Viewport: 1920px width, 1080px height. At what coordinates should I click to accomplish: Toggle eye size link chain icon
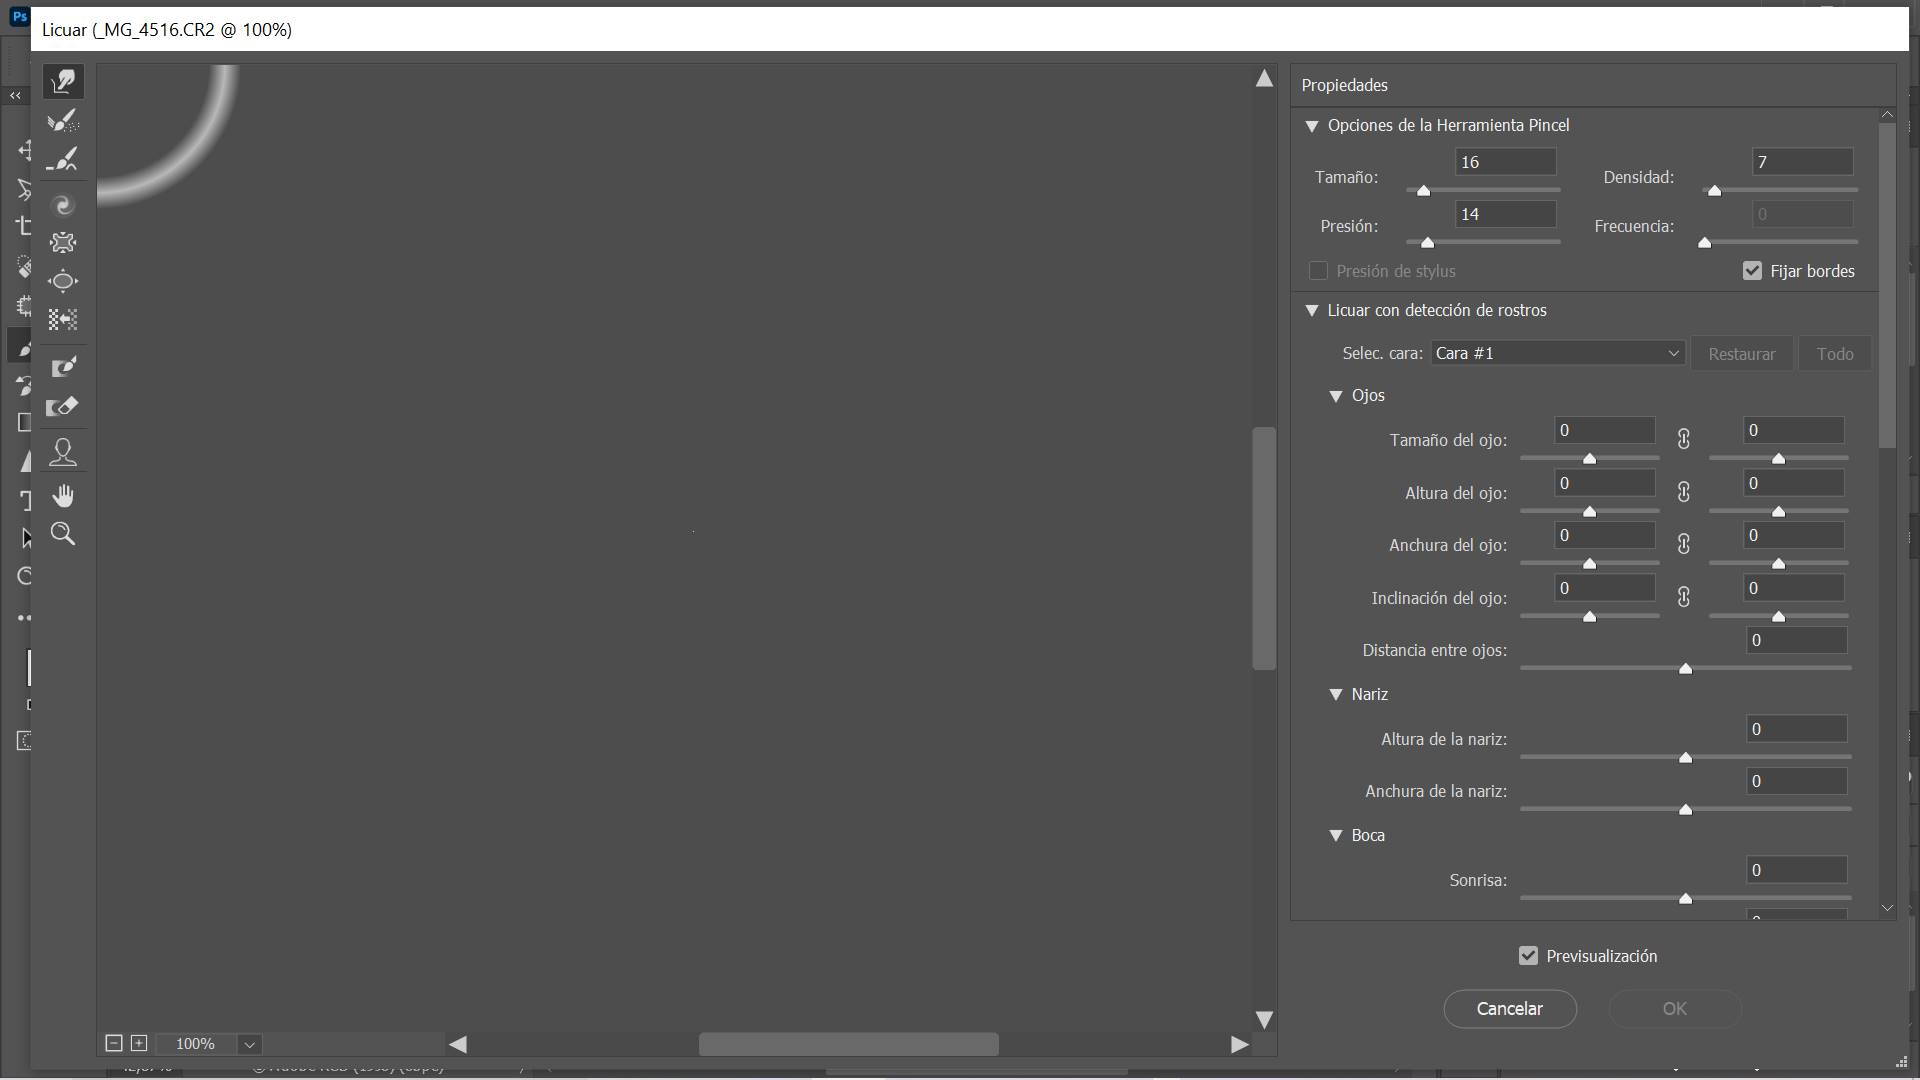coord(1684,439)
